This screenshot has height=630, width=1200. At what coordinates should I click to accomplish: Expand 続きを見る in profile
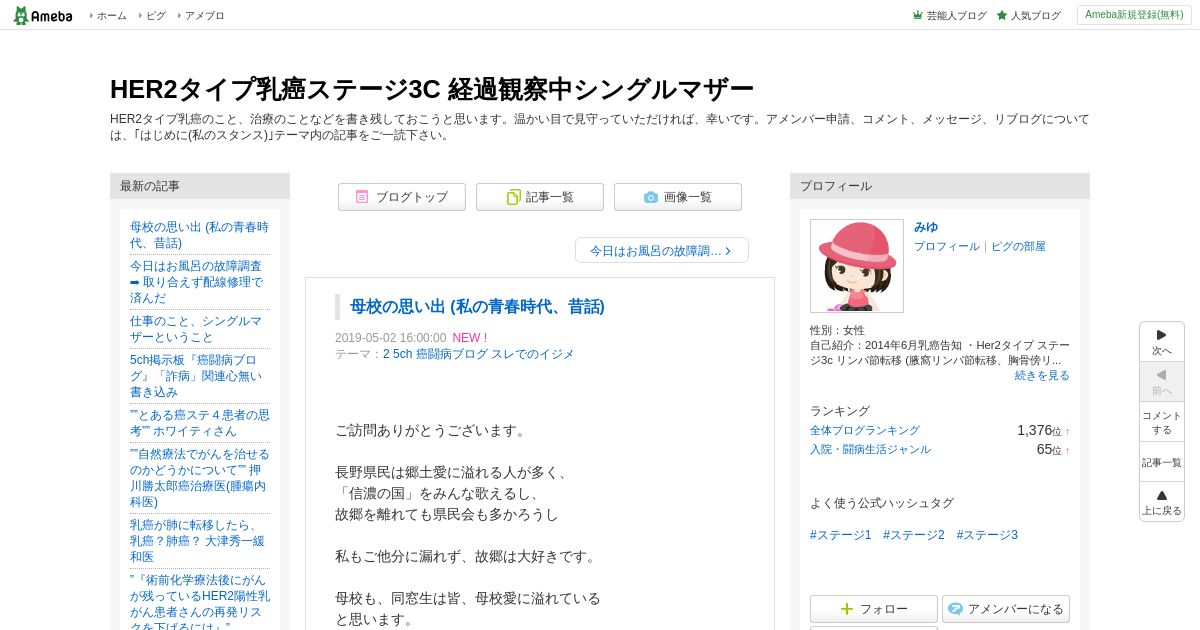(1042, 375)
